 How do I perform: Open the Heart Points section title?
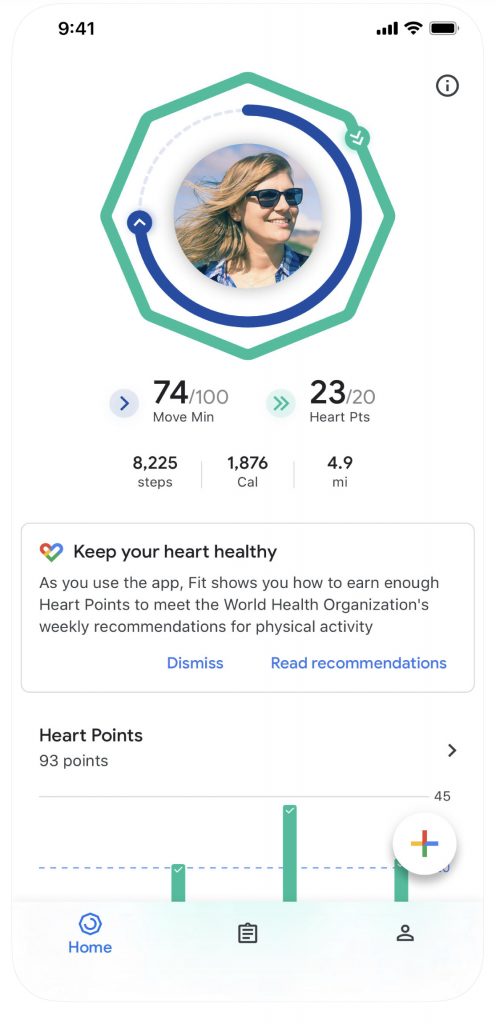click(91, 735)
